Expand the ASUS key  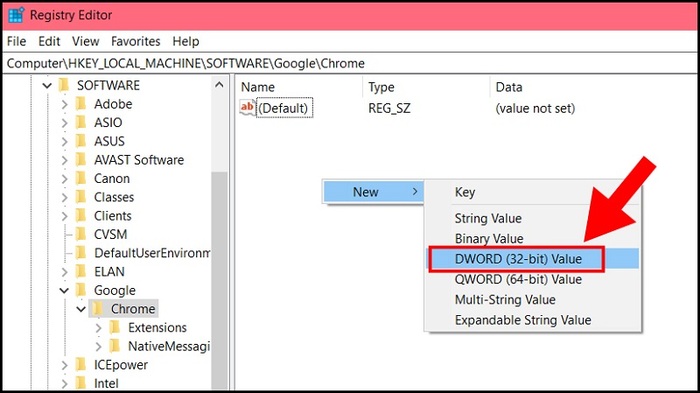(x=65, y=142)
